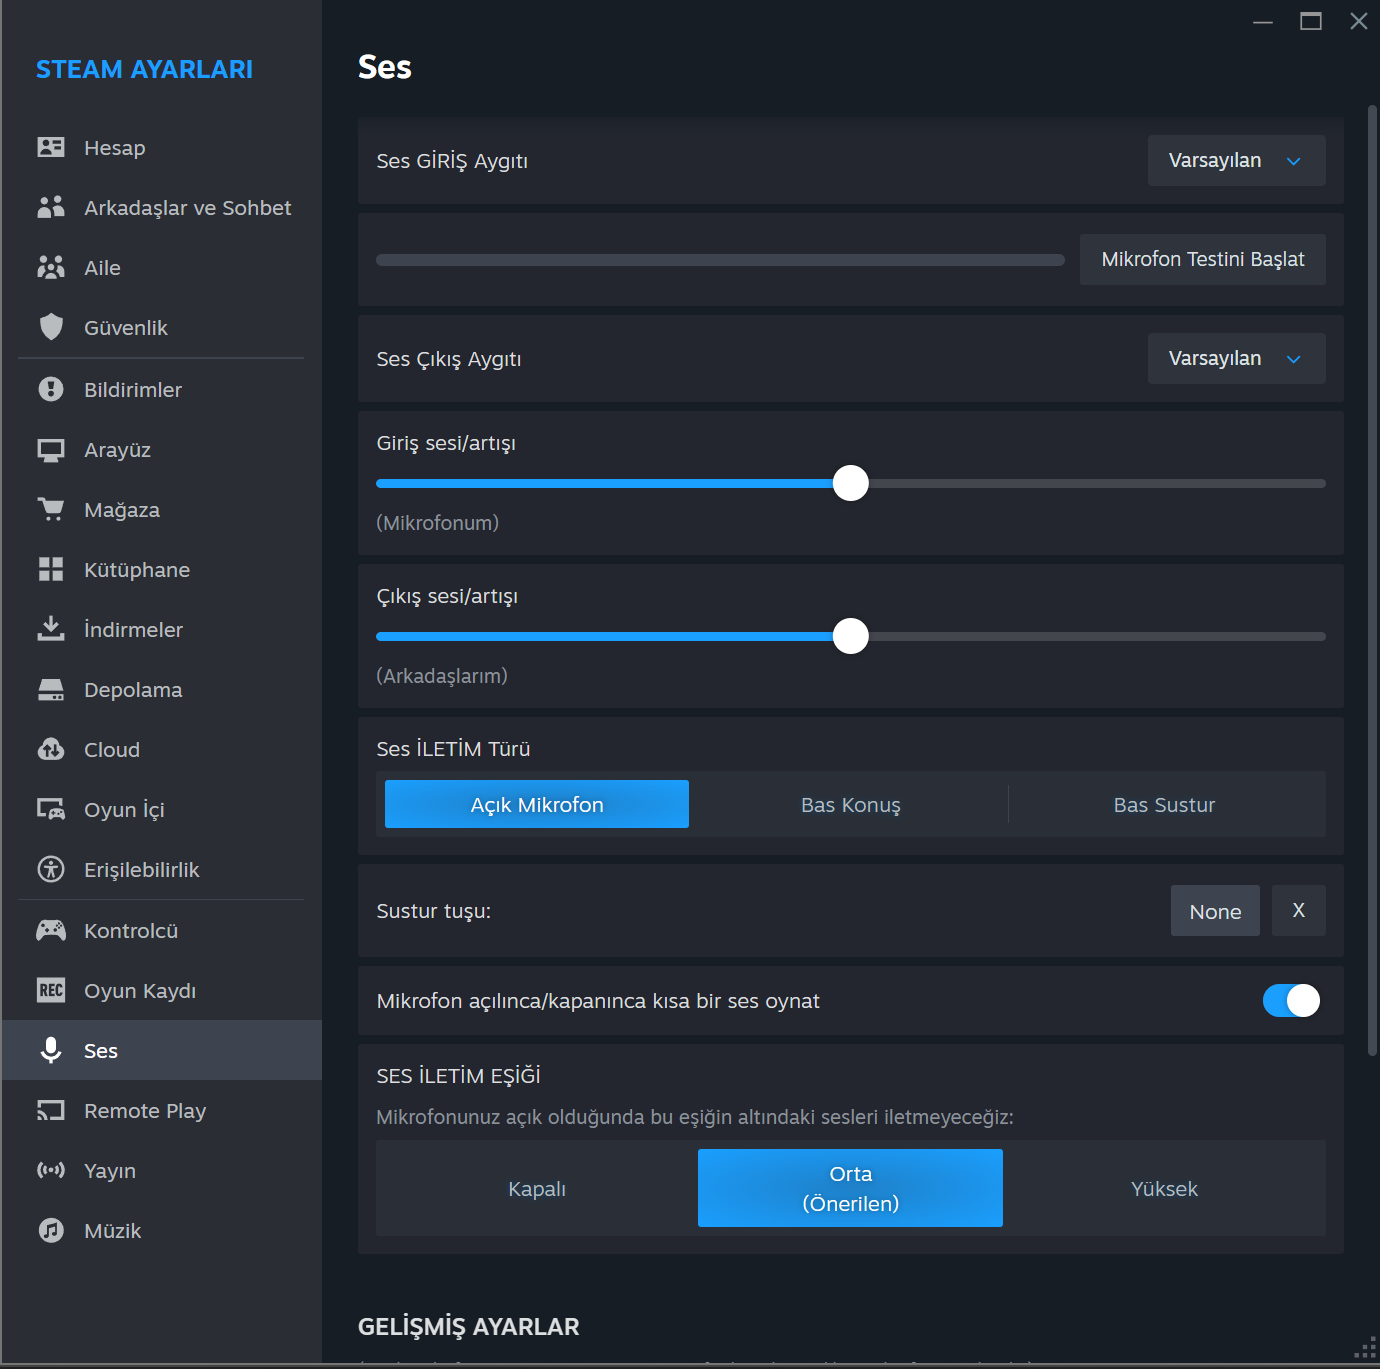Click the Oyun İçi overlay icon
The width and height of the screenshot is (1380, 1369).
click(x=51, y=809)
